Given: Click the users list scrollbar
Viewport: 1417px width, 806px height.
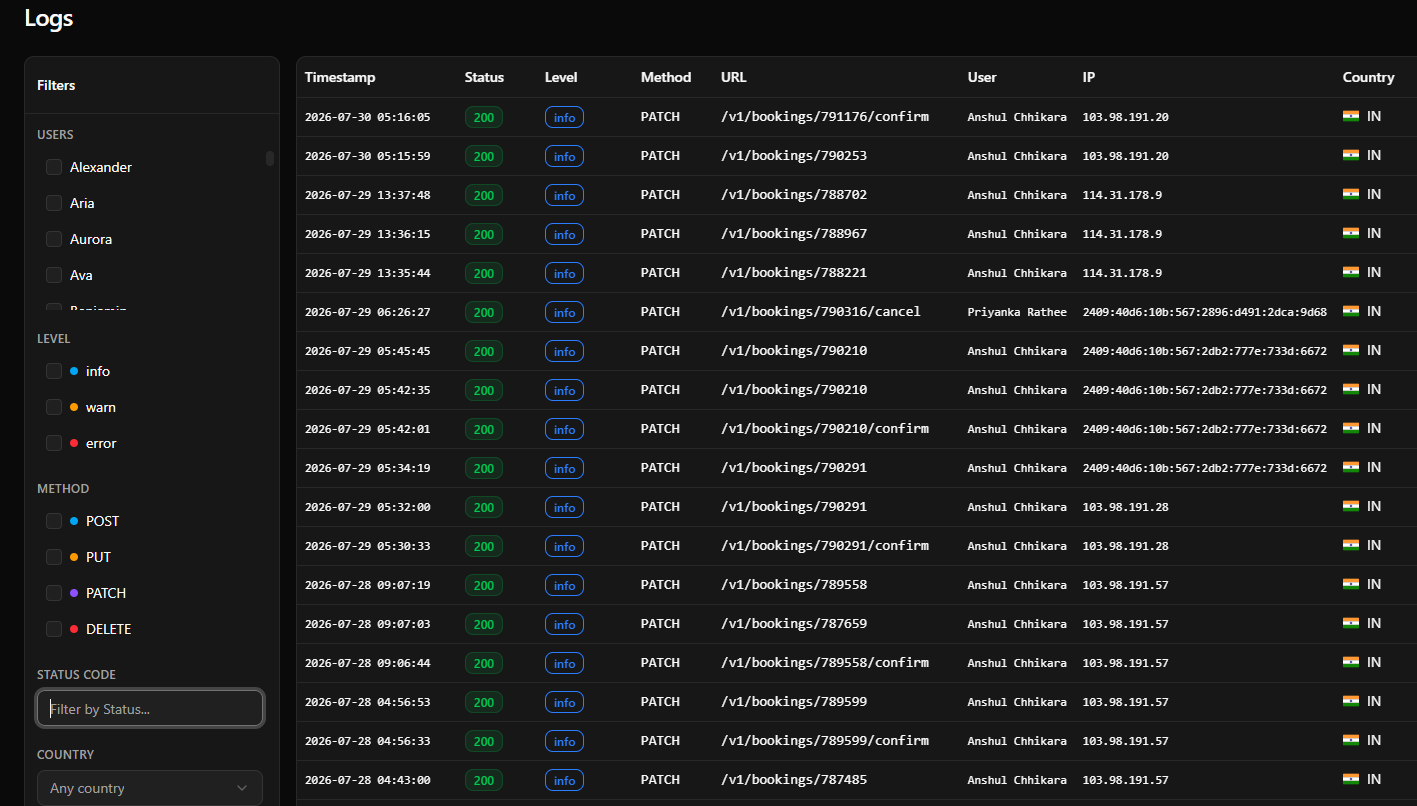Looking at the screenshot, I should (269, 158).
